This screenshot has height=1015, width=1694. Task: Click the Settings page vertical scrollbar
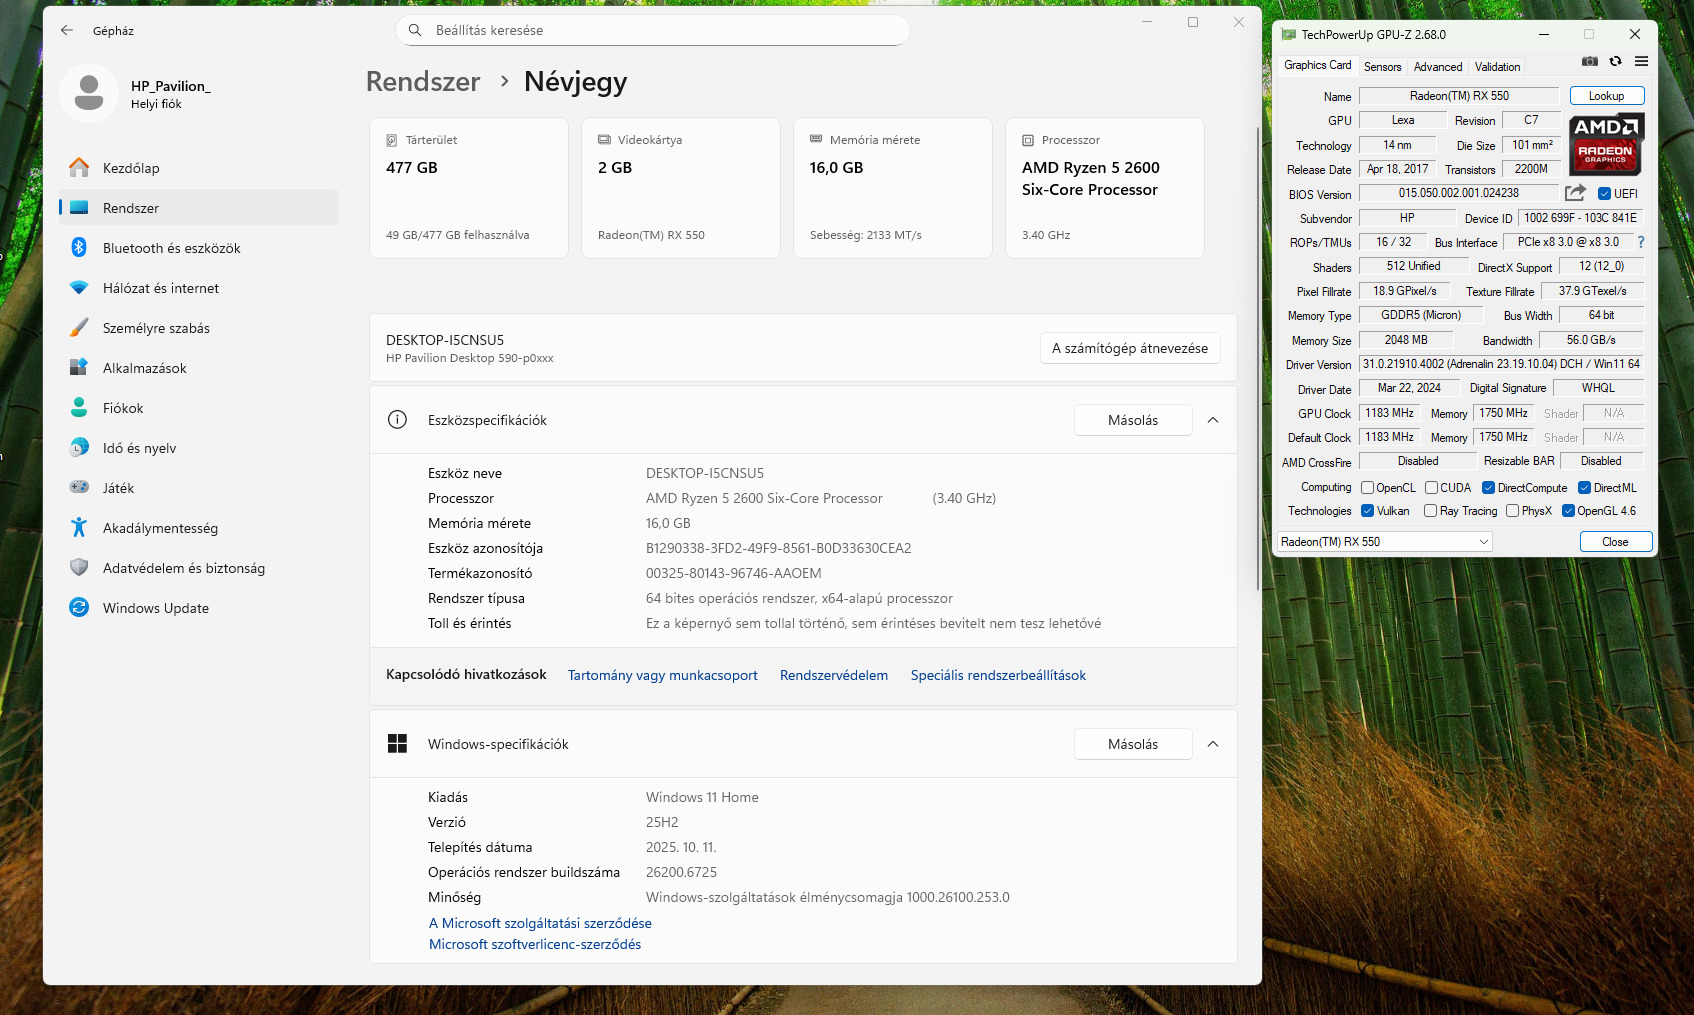tap(1257, 360)
